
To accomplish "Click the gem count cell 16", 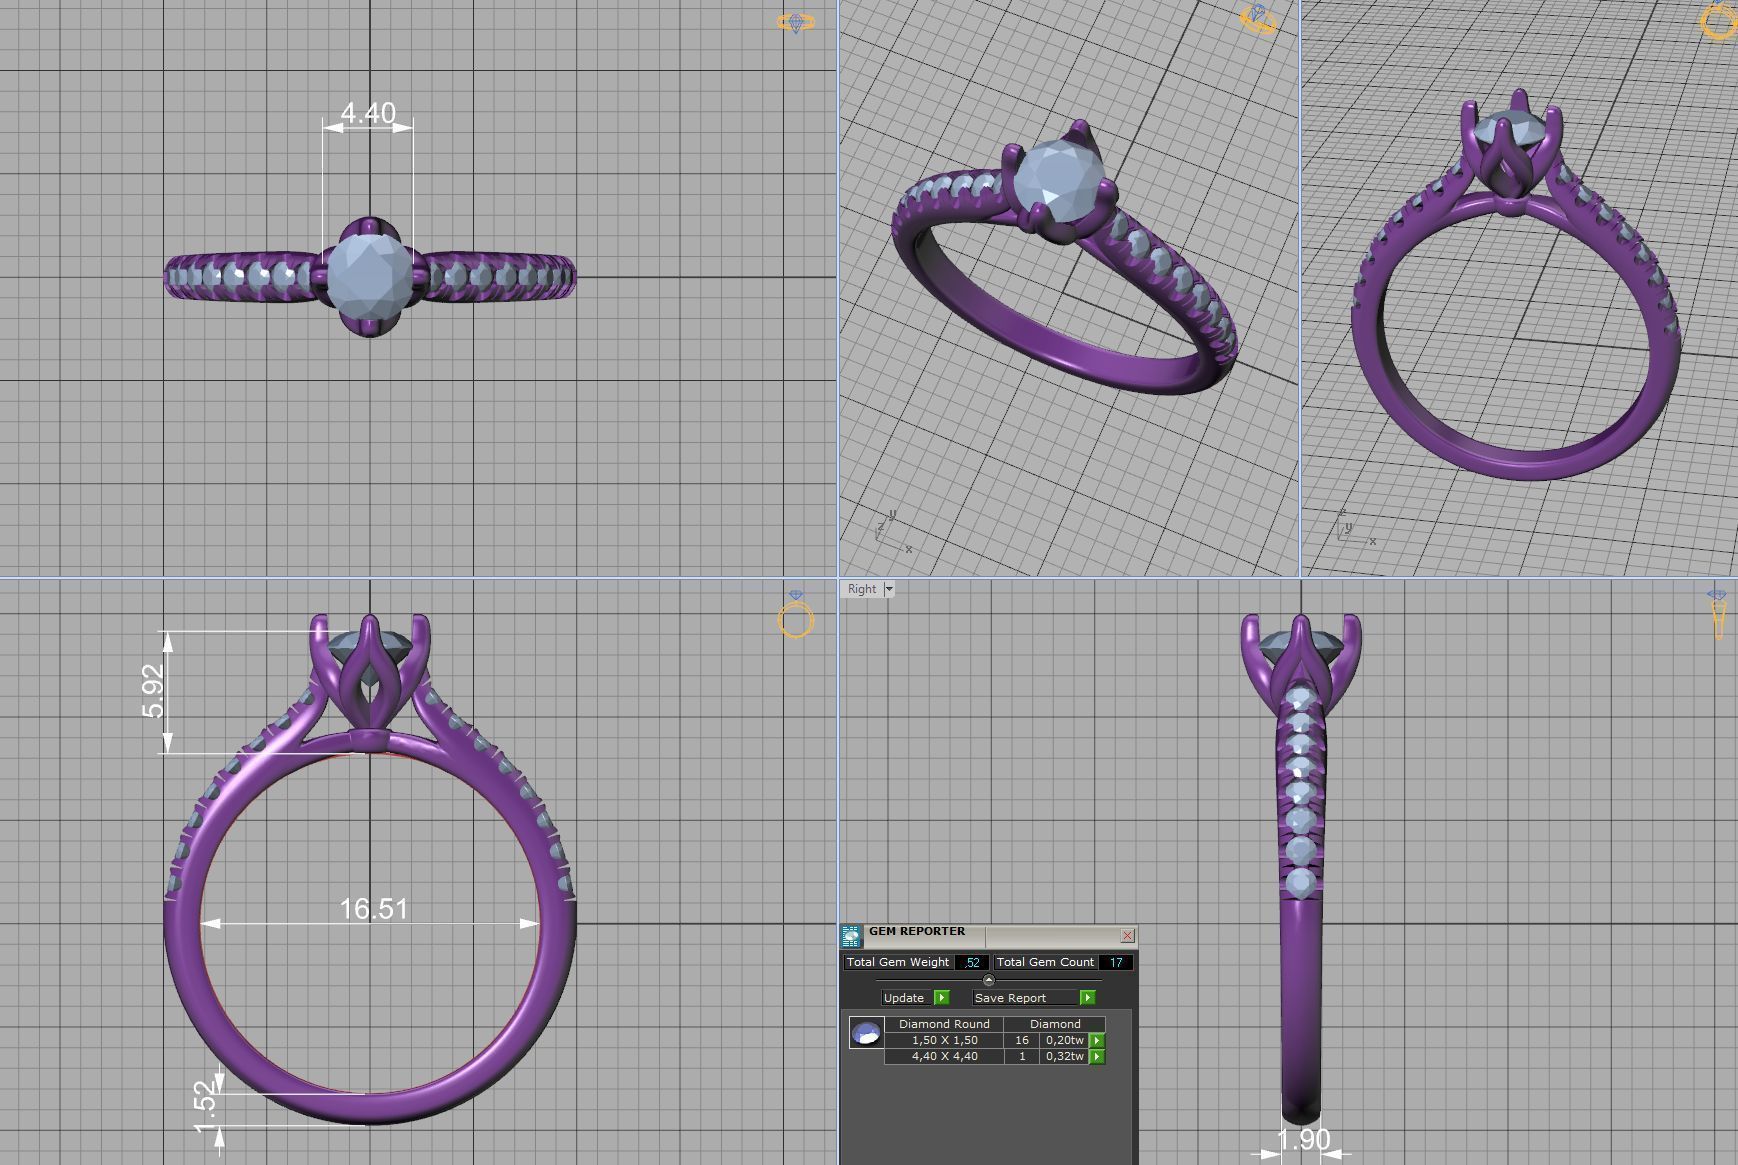I will pos(1022,1040).
